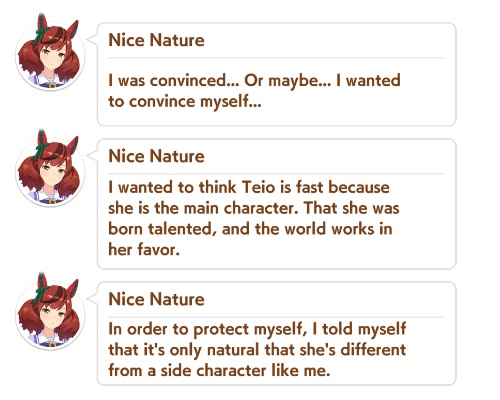
Task: Click Nice Nature's avatar beside second message
Action: click(x=50, y=169)
